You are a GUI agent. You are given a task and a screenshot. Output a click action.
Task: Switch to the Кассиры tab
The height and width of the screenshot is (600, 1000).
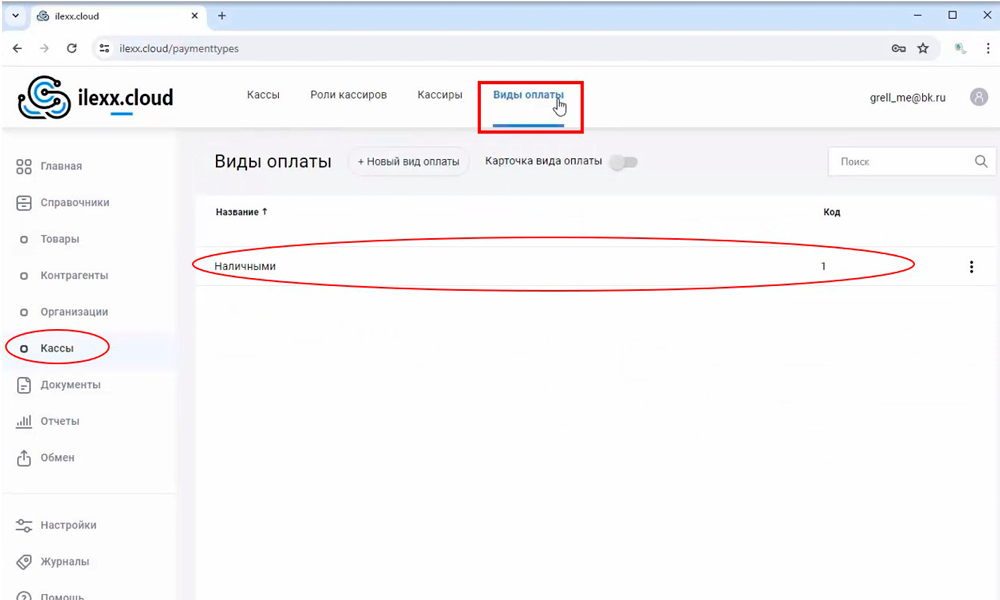coord(439,95)
